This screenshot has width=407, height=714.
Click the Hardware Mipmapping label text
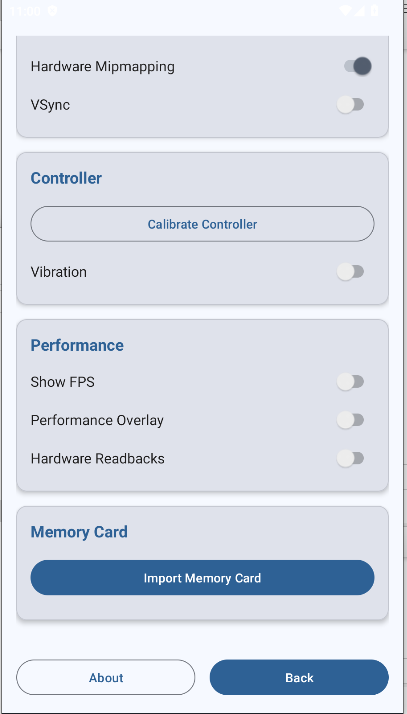102,67
